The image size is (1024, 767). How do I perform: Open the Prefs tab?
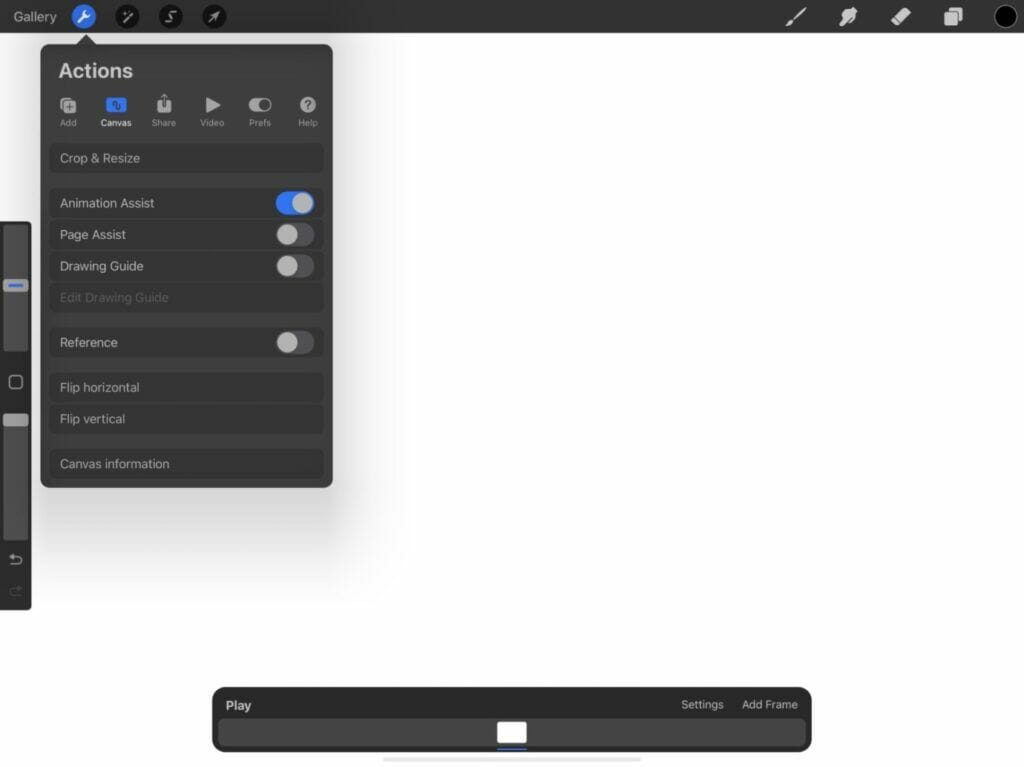point(259,111)
